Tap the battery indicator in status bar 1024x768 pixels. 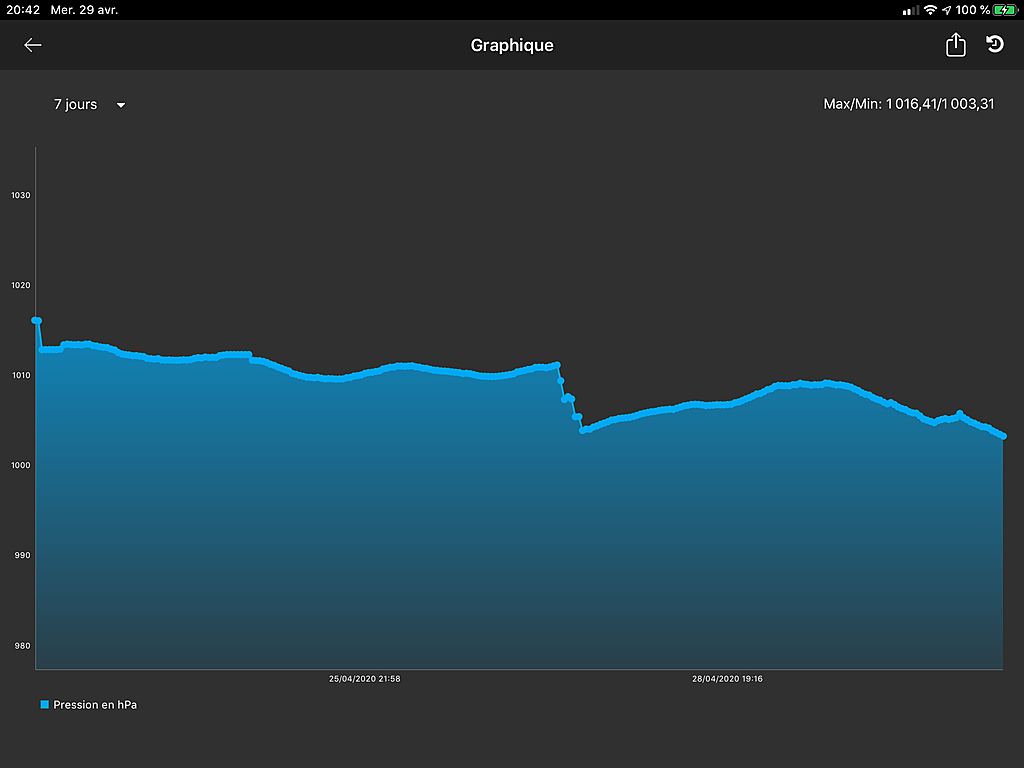coord(1005,10)
